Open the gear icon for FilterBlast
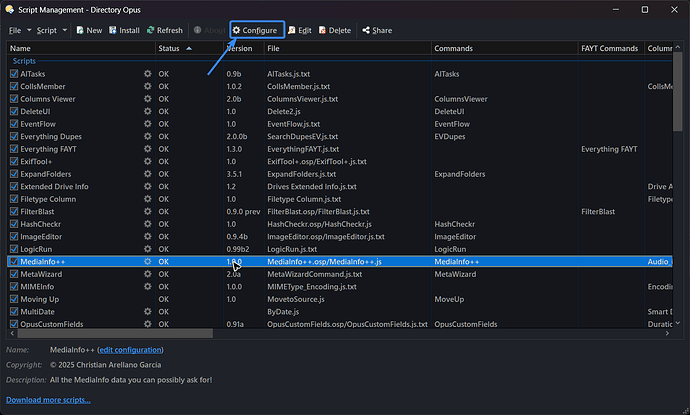 click(x=147, y=212)
